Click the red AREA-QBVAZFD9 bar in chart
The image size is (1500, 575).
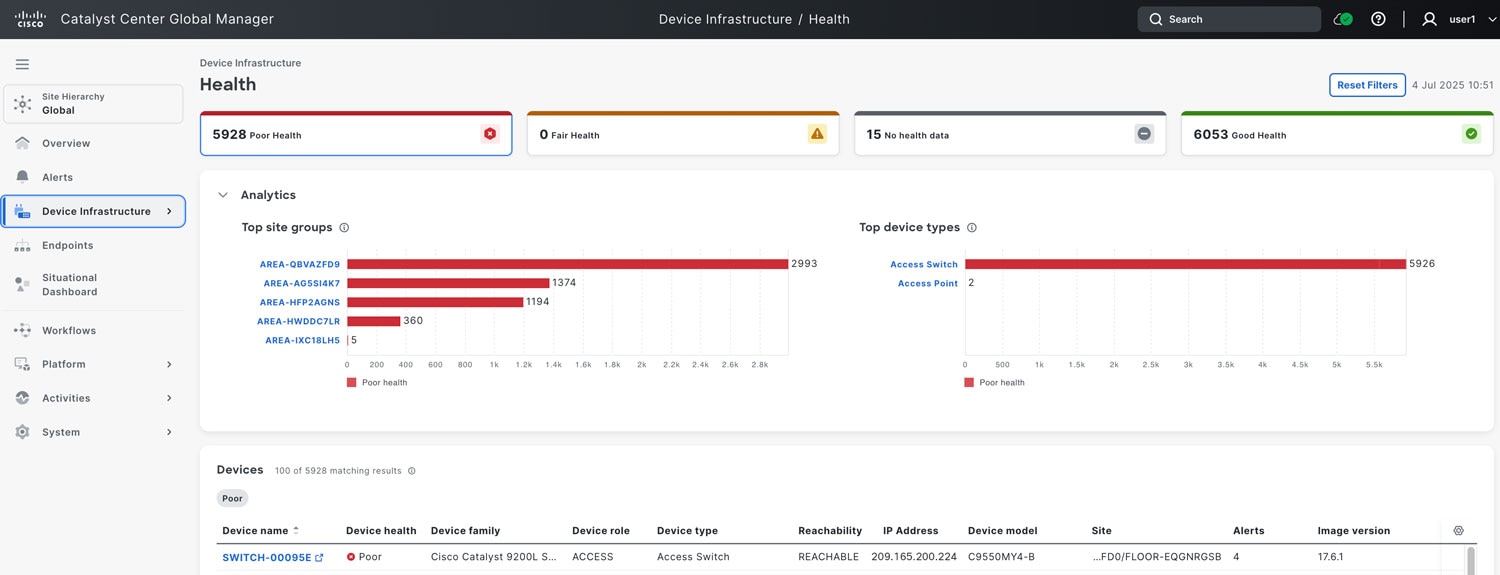[567, 264]
